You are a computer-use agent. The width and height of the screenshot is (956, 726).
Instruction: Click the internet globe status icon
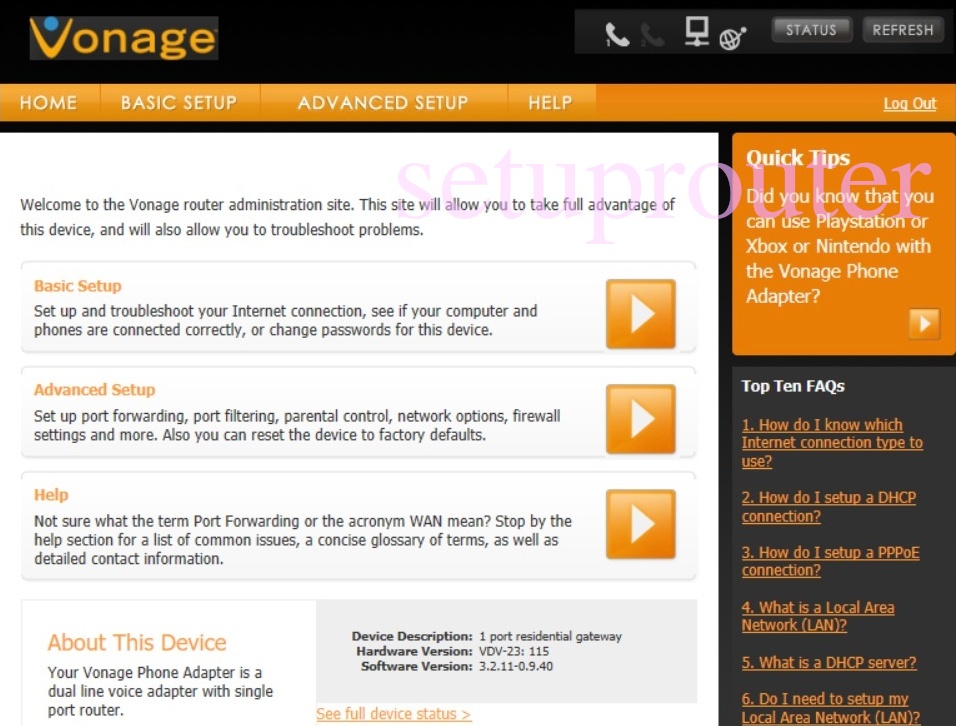click(733, 34)
